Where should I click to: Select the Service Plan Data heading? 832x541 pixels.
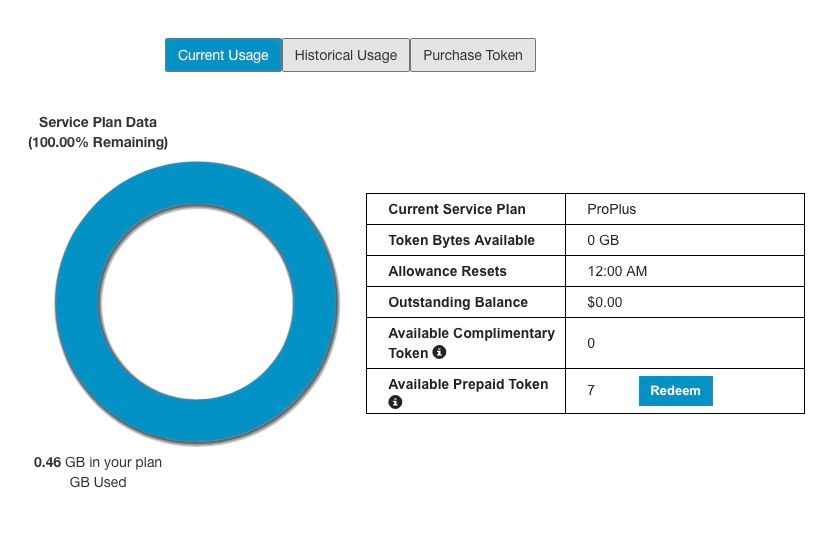tap(98, 122)
